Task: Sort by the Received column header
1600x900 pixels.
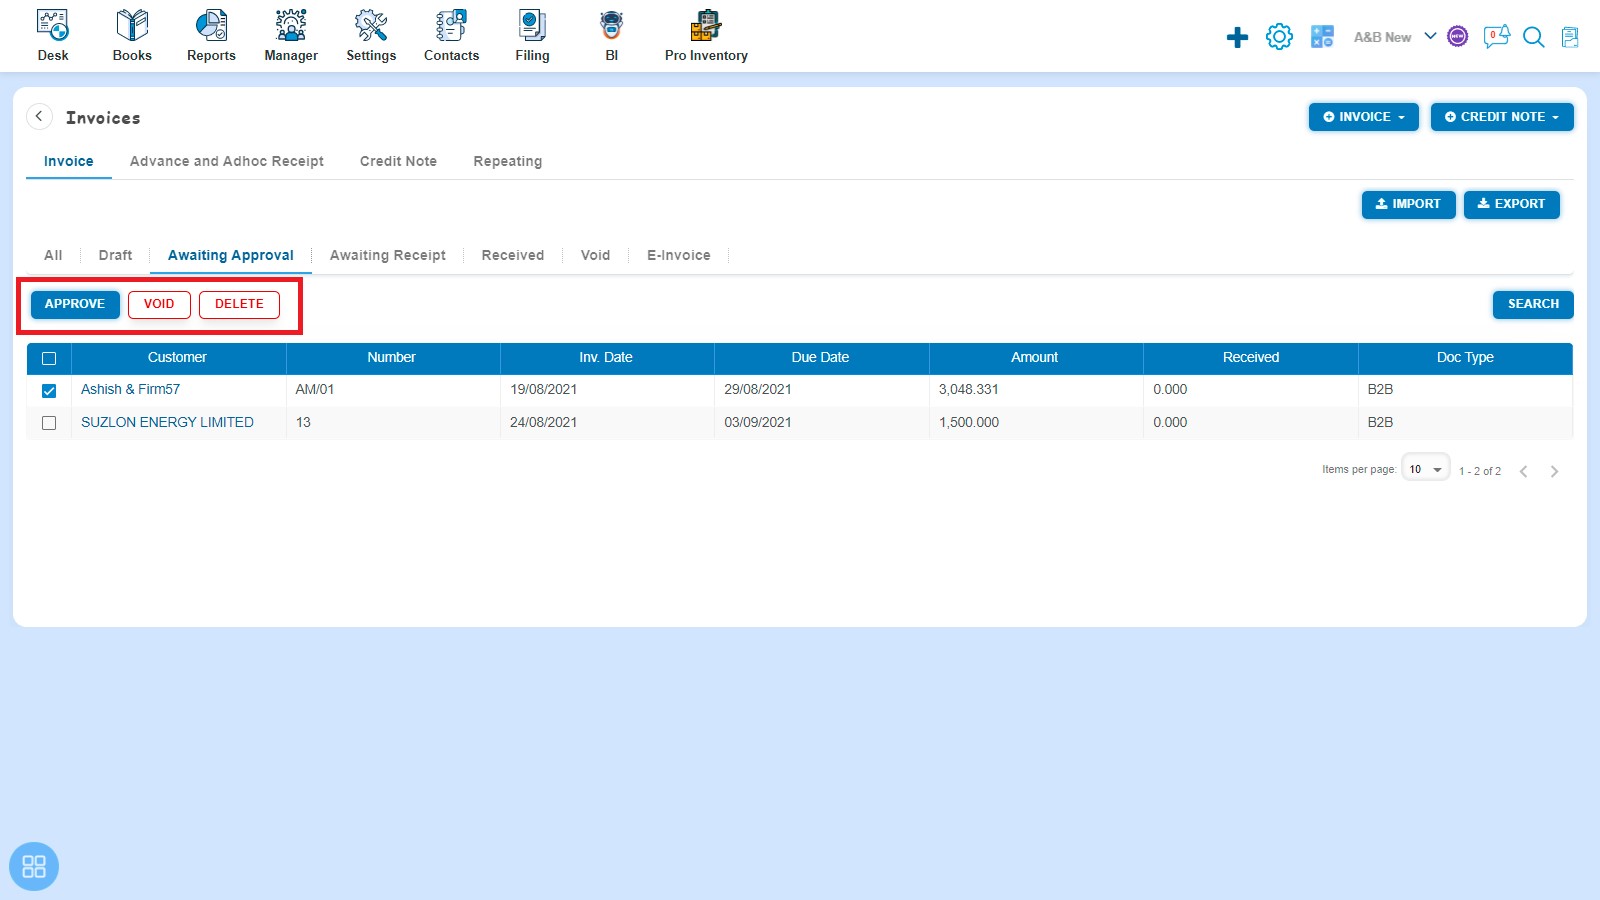Action: pos(1251,358)
